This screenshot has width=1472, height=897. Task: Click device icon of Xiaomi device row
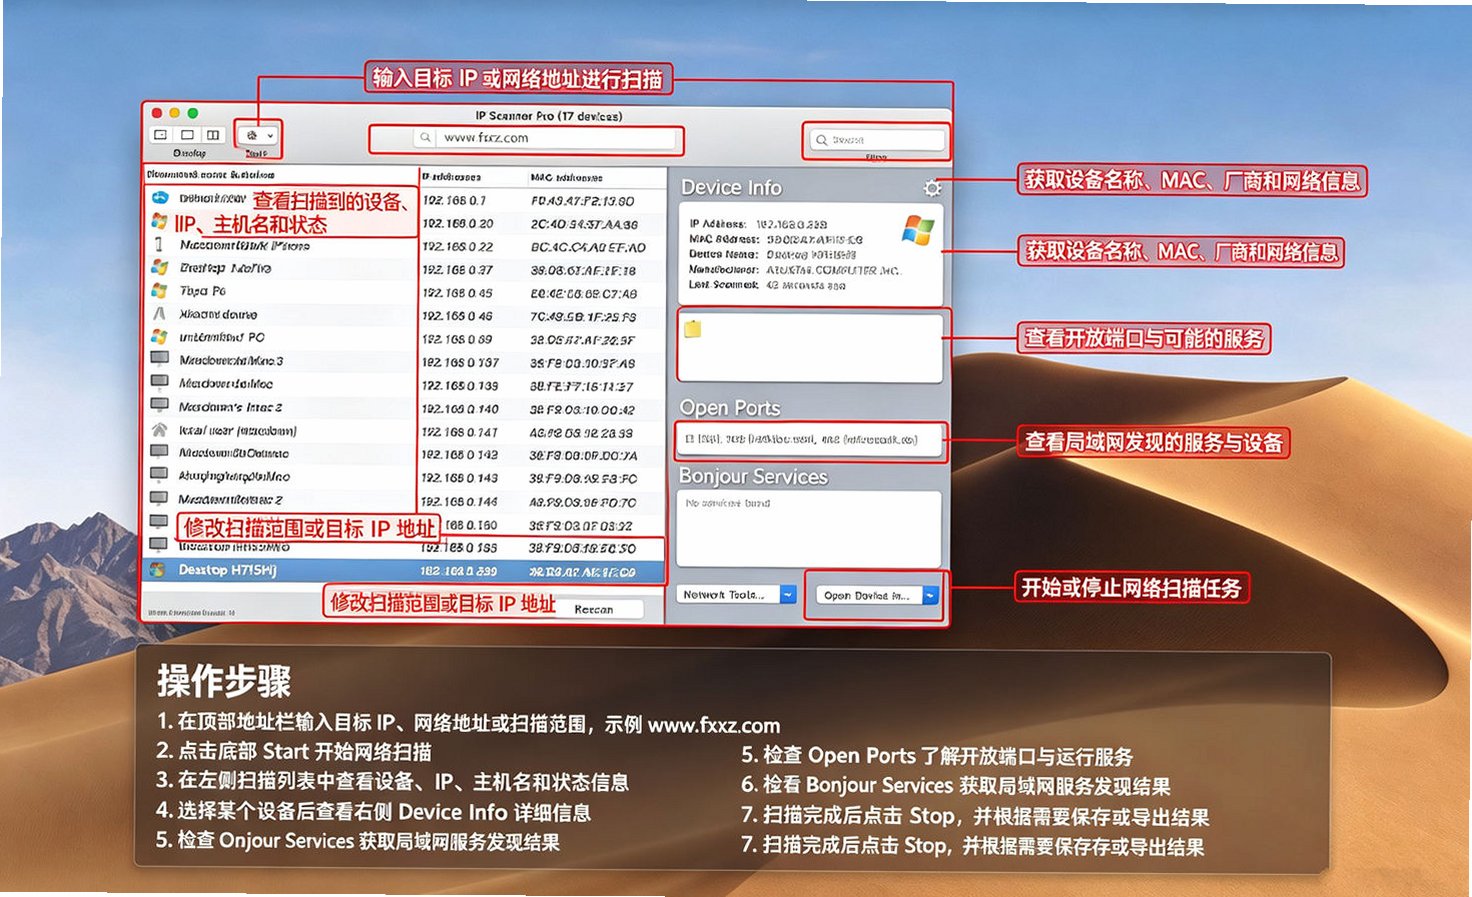158,313
